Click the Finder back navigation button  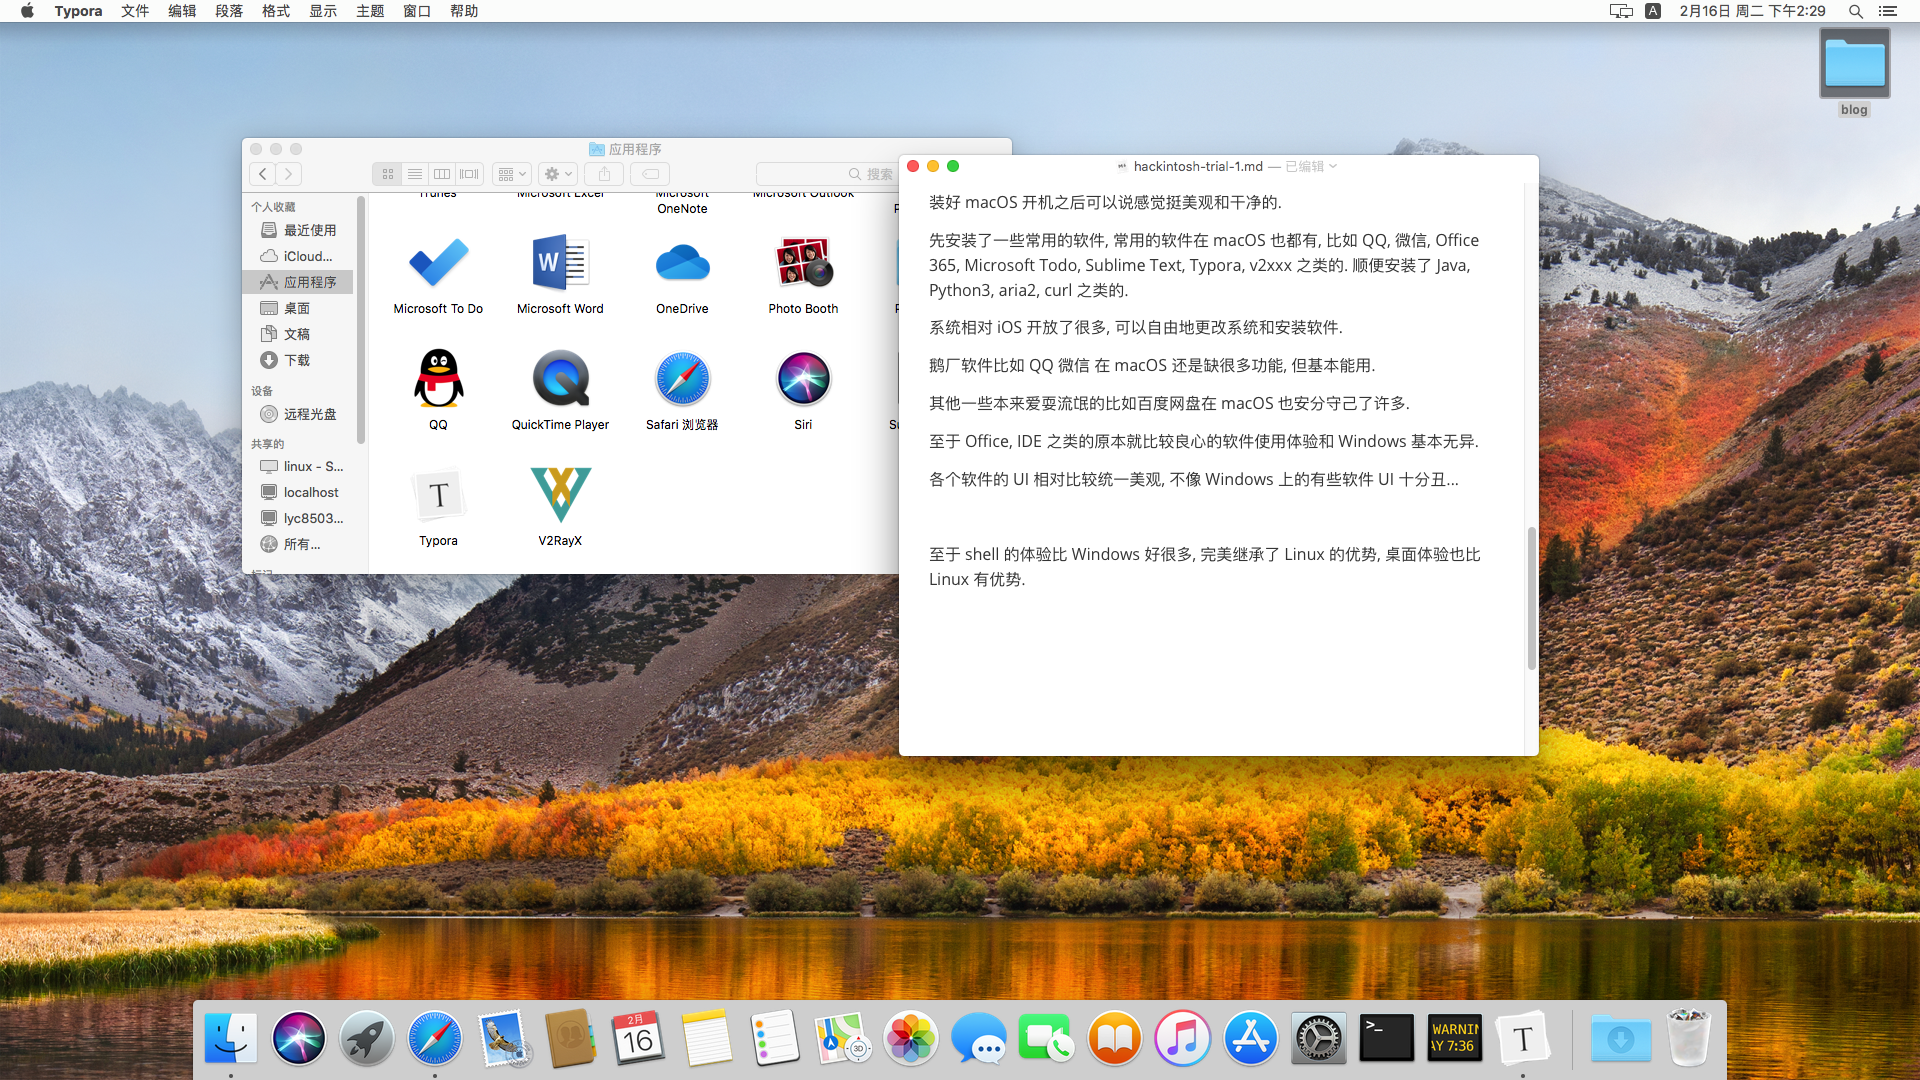pyautogui.click(x=262, y=173)
